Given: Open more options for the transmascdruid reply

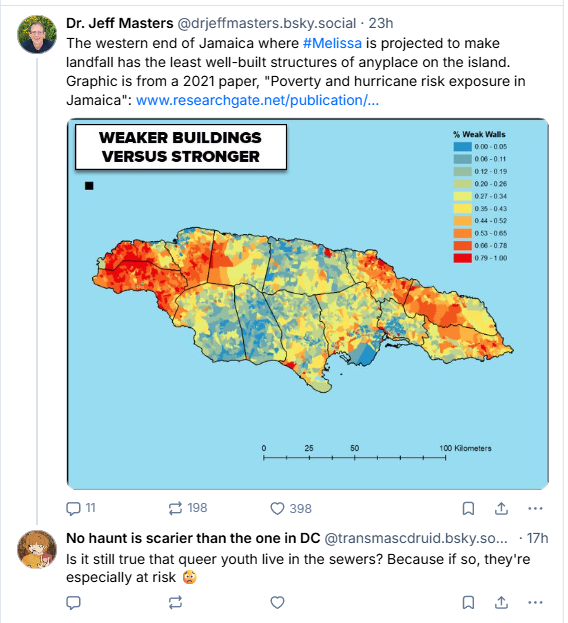Looking at the screenshot, I should pyautogui.click(x=535, y=602).
